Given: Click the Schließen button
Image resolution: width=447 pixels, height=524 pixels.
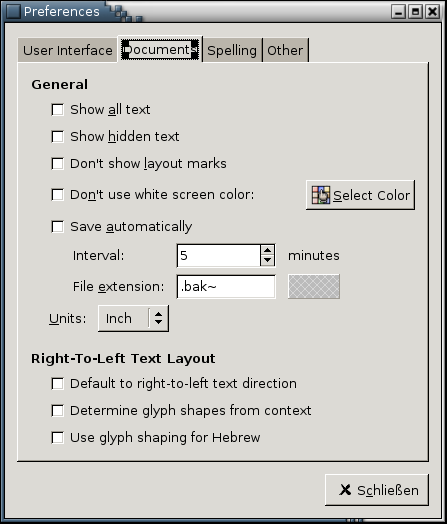Looking at the screenshot, I should coord(377,490).
